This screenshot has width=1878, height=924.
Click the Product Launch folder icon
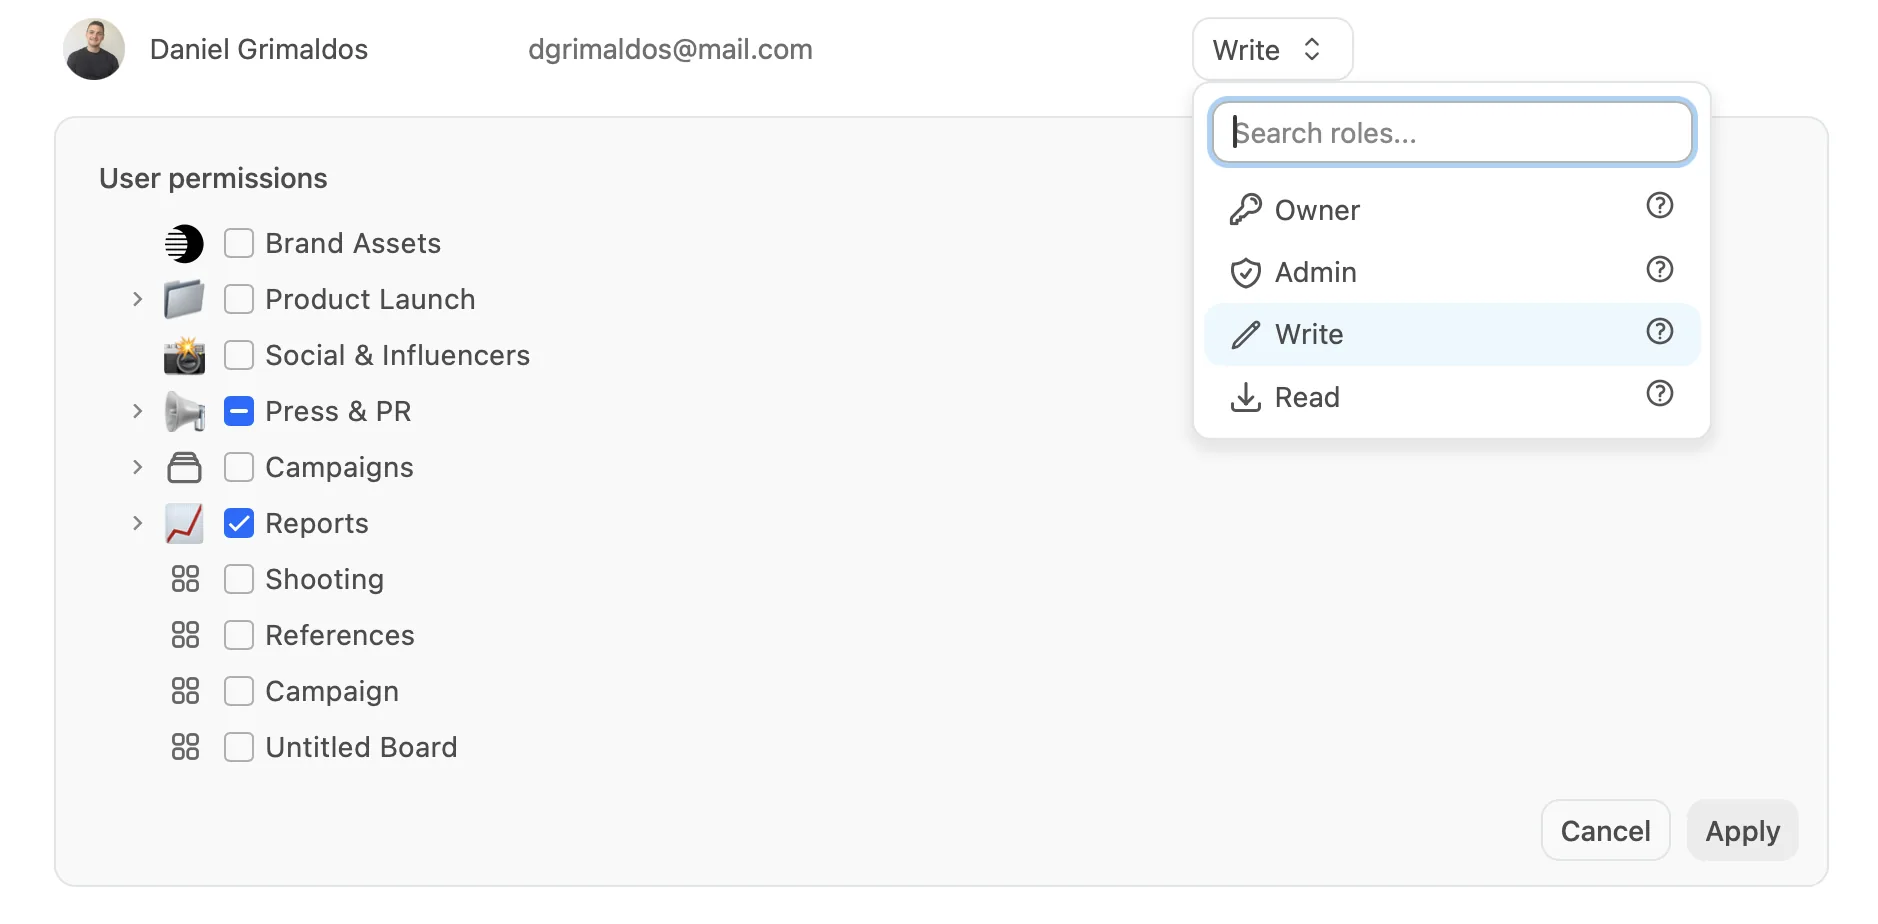coord(184,299)
